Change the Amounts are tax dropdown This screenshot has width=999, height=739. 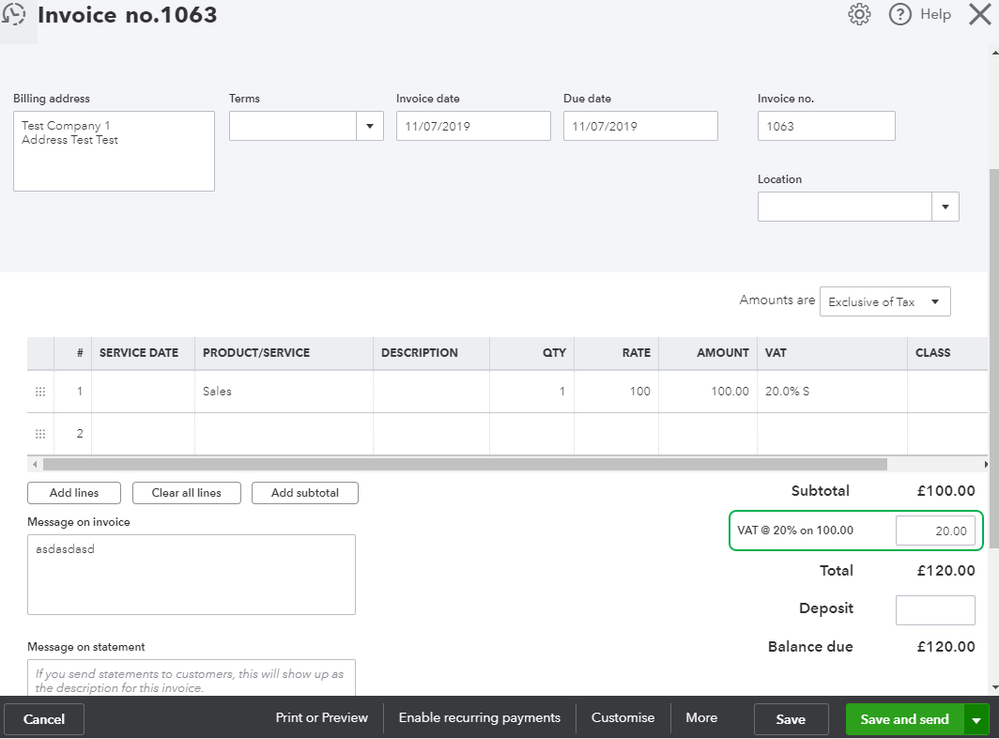coord(884,302)
